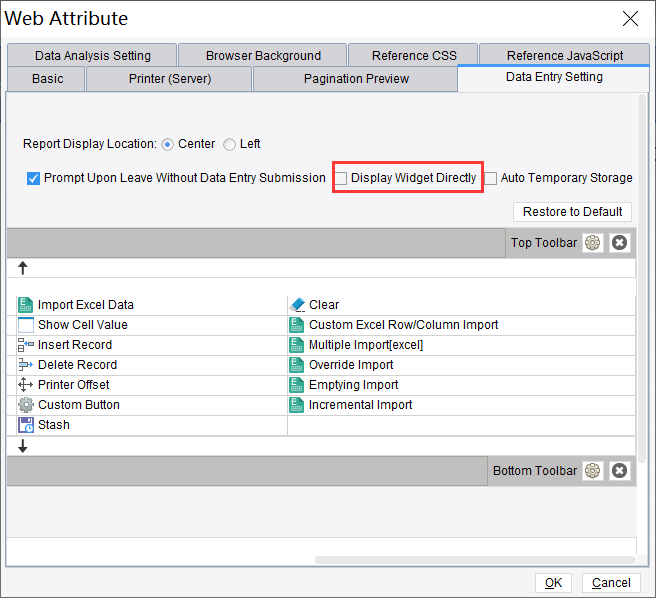656x598 pixels.
Task: Select the Override Import label
Action: 351,365
